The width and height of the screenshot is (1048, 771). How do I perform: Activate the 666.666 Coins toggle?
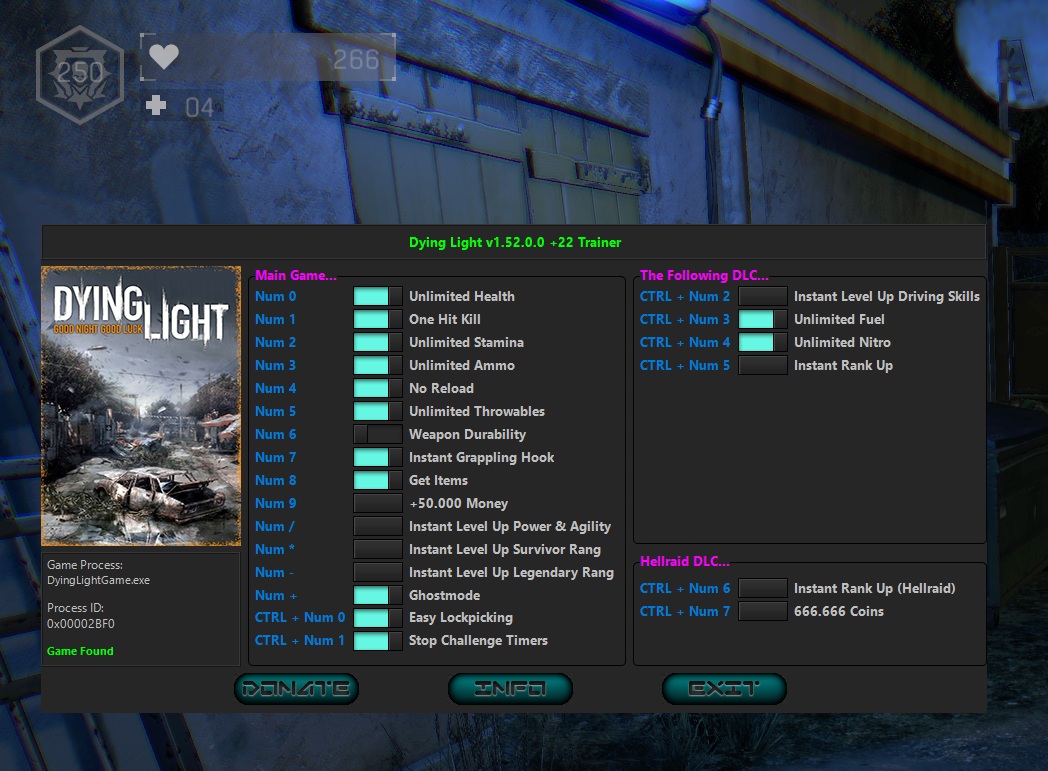(763, 611)
